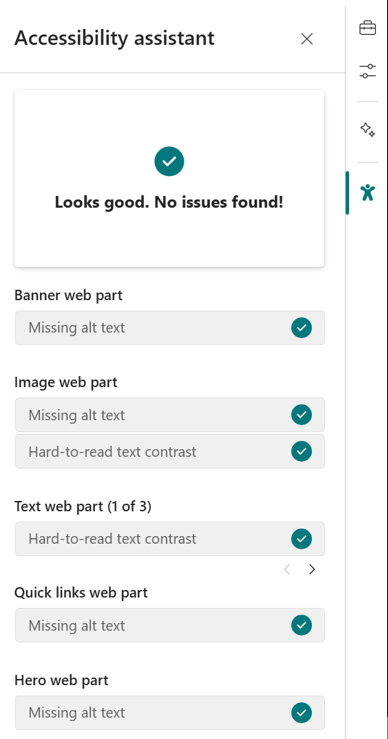Click the 'Looks good. No issues found!' card
This screenshot has height=739, width=388.
(x=169, y=179)
